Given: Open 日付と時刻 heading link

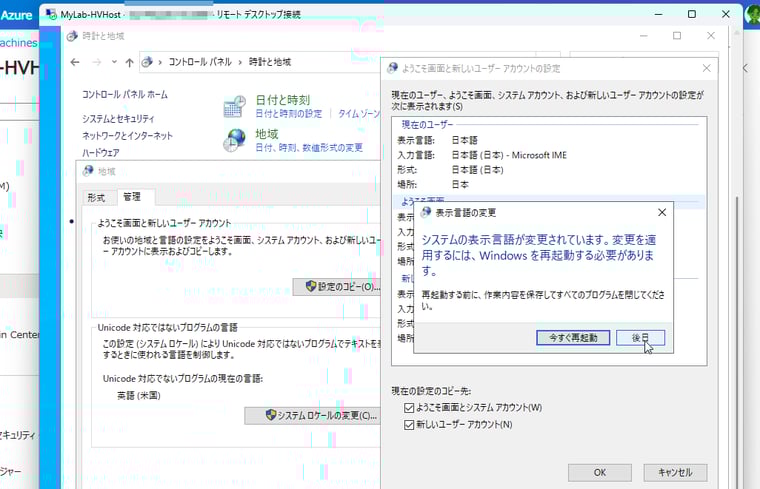Looking at the screenshot, I should click(283, 100).
